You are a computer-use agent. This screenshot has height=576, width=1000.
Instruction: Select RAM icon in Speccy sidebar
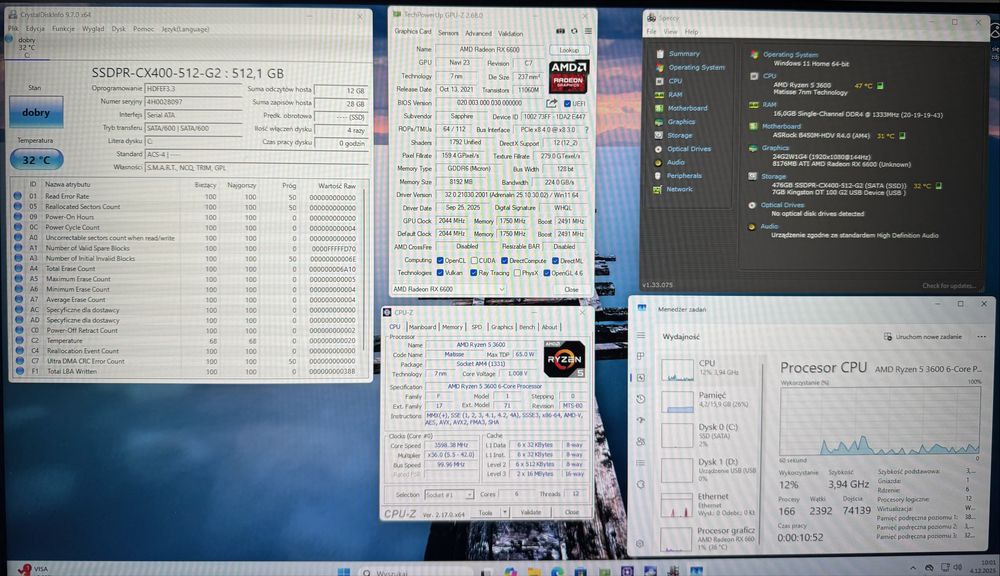pyautogui.click(x=659, y=94)
